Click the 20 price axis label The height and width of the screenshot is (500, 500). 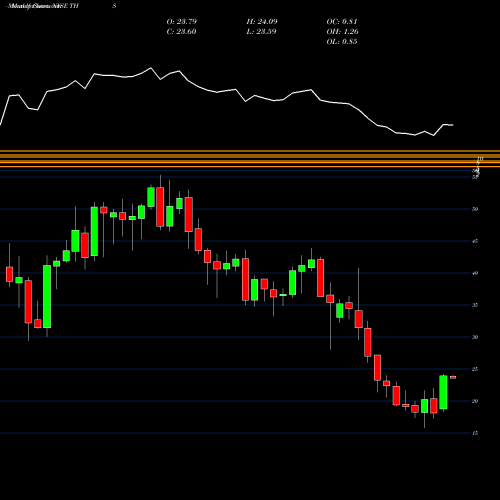475,401
